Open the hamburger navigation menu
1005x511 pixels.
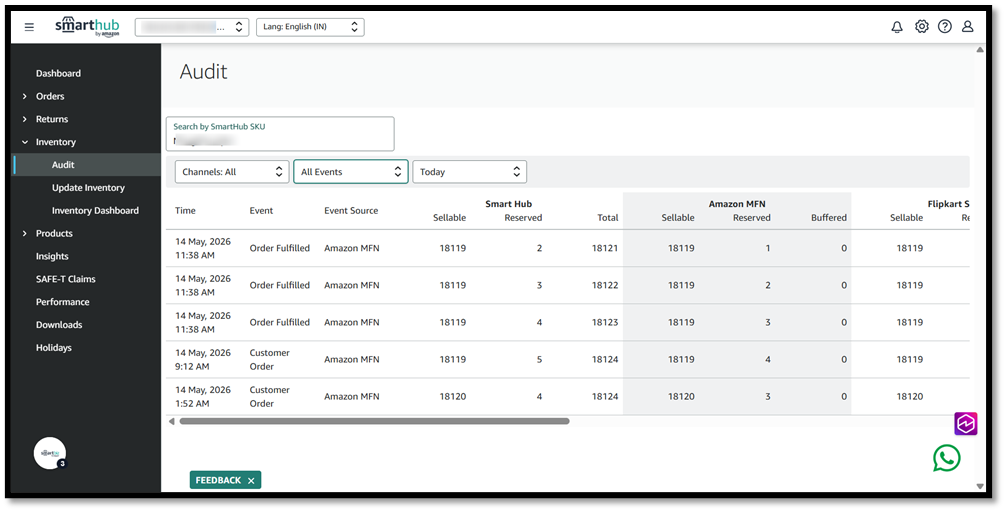tap(29, 27)
